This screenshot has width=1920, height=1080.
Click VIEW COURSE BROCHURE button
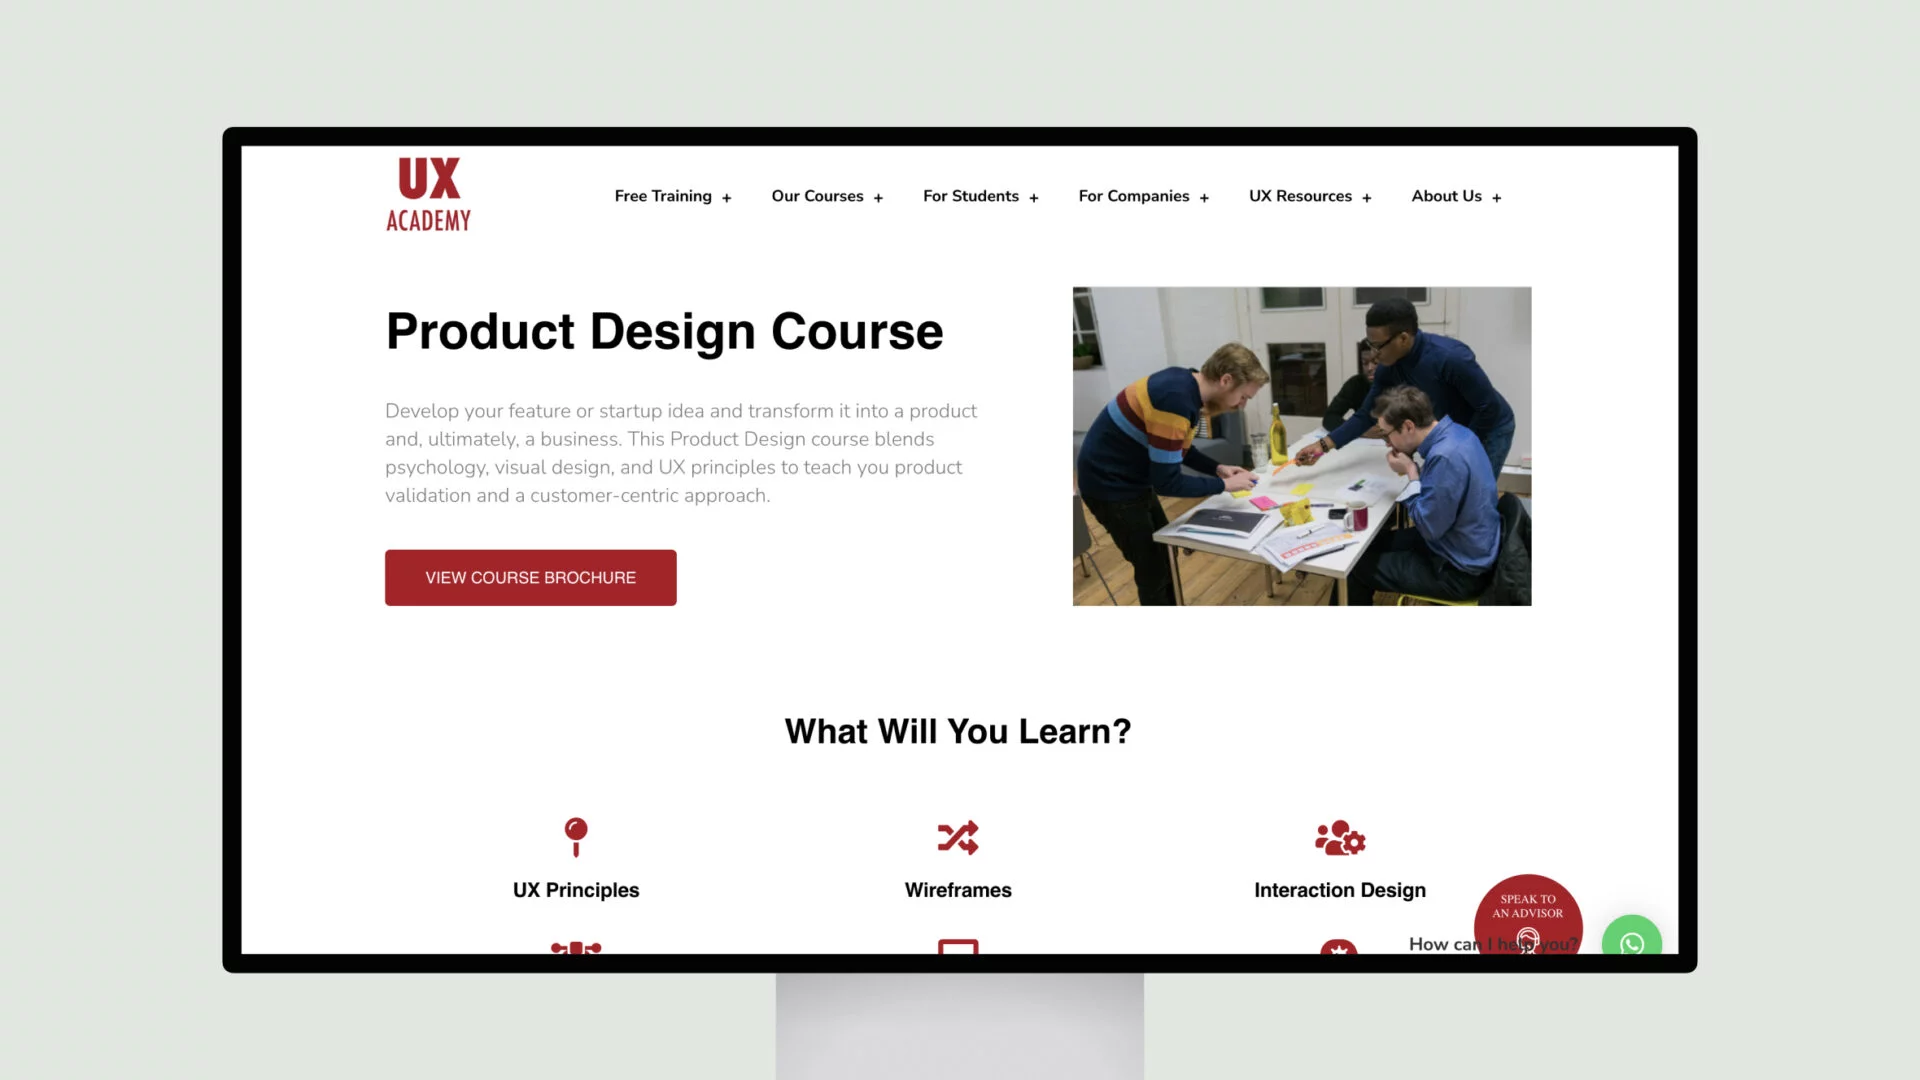pos(530,578)
